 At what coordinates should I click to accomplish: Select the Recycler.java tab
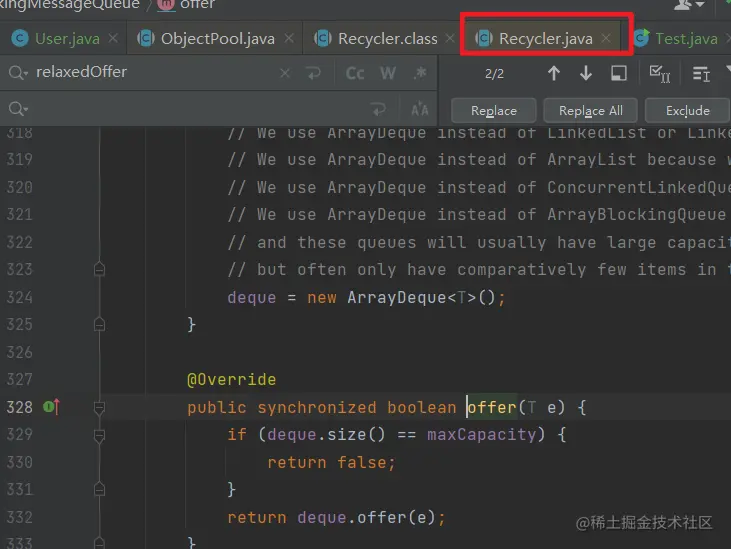[x=545, y=38]
